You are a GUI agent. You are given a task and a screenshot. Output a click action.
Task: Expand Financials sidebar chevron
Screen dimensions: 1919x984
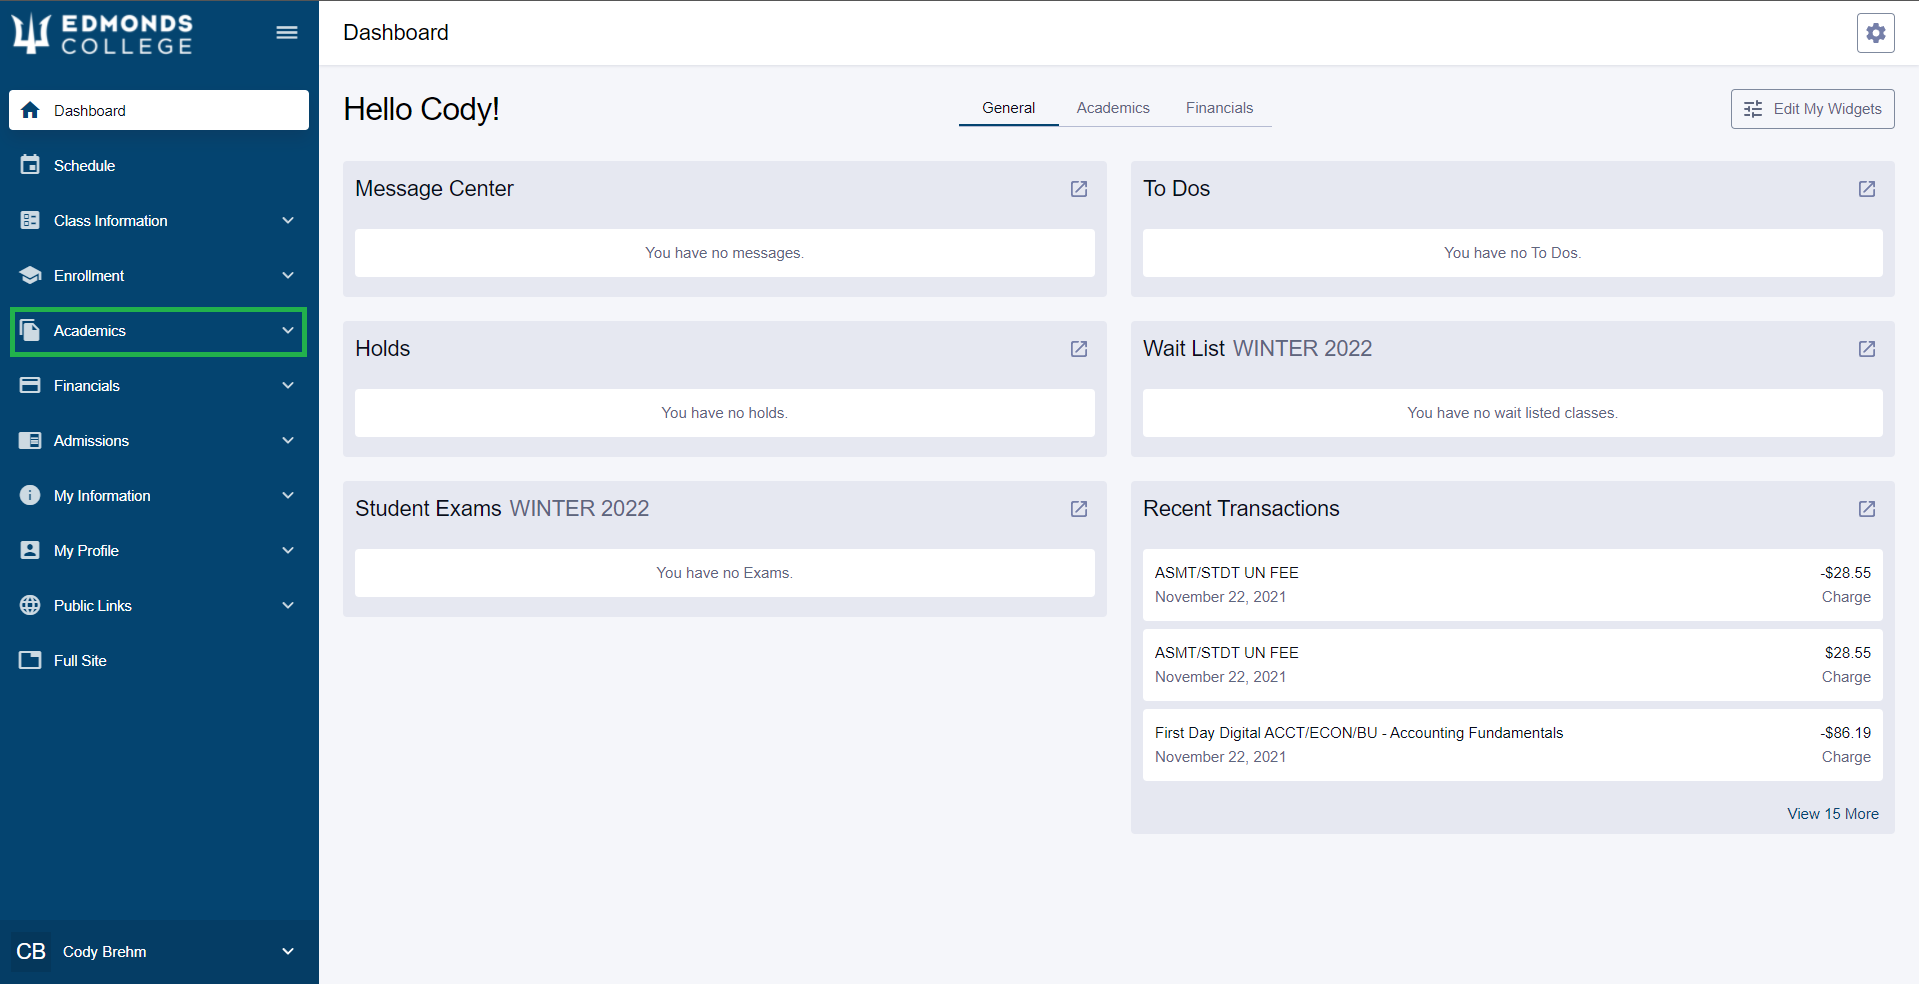click(x=288, y=385)
